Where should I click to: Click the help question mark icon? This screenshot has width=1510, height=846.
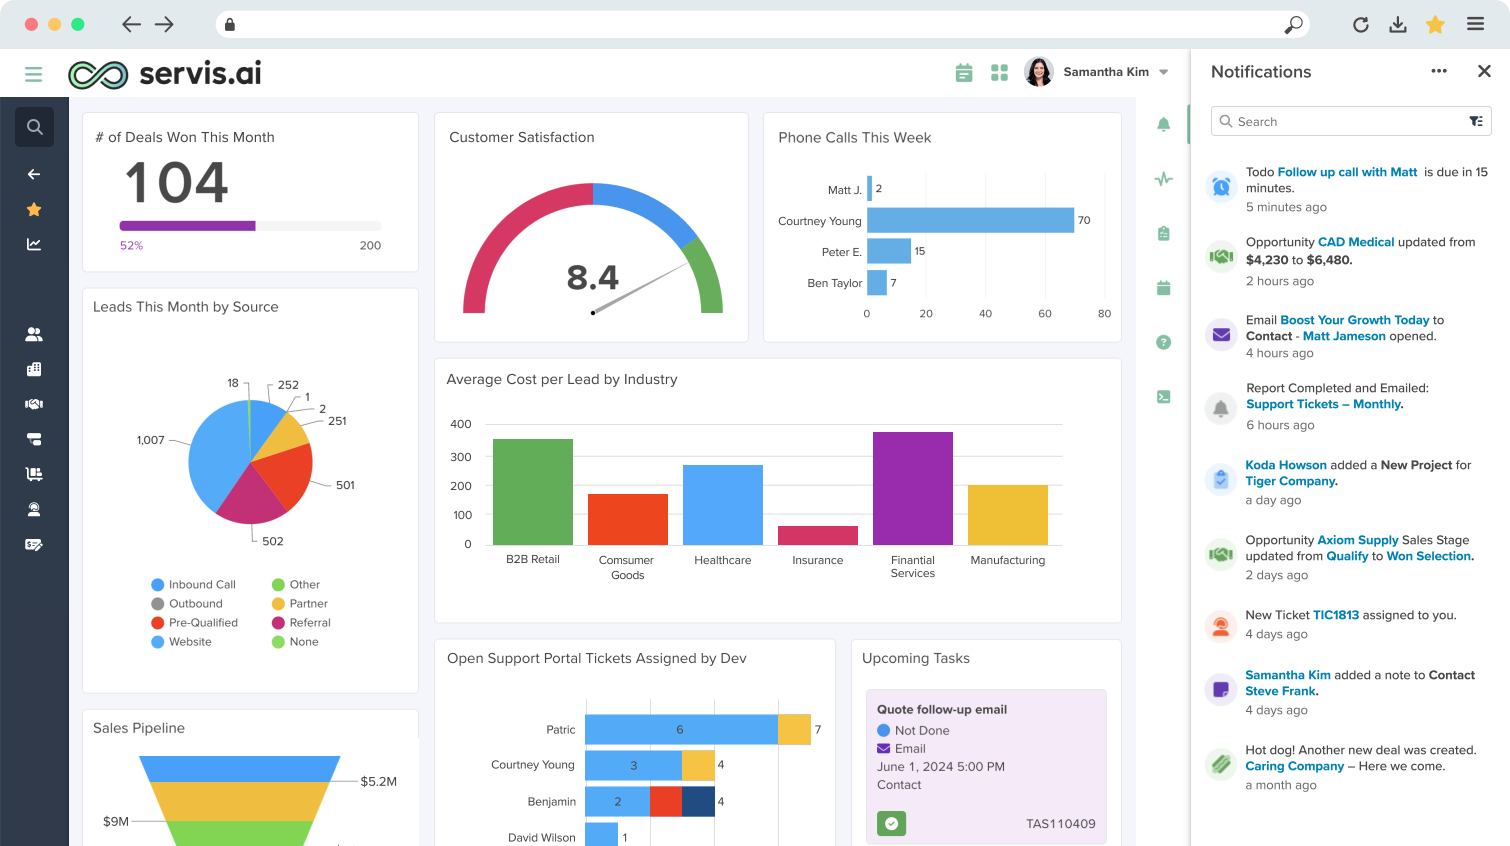click(x=1163, y=342)
